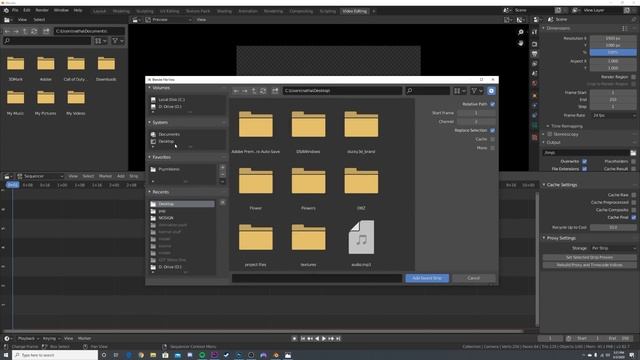Open Frame Rate dropdown
This screenshot has width=640, height=360.
pos(613,116)
